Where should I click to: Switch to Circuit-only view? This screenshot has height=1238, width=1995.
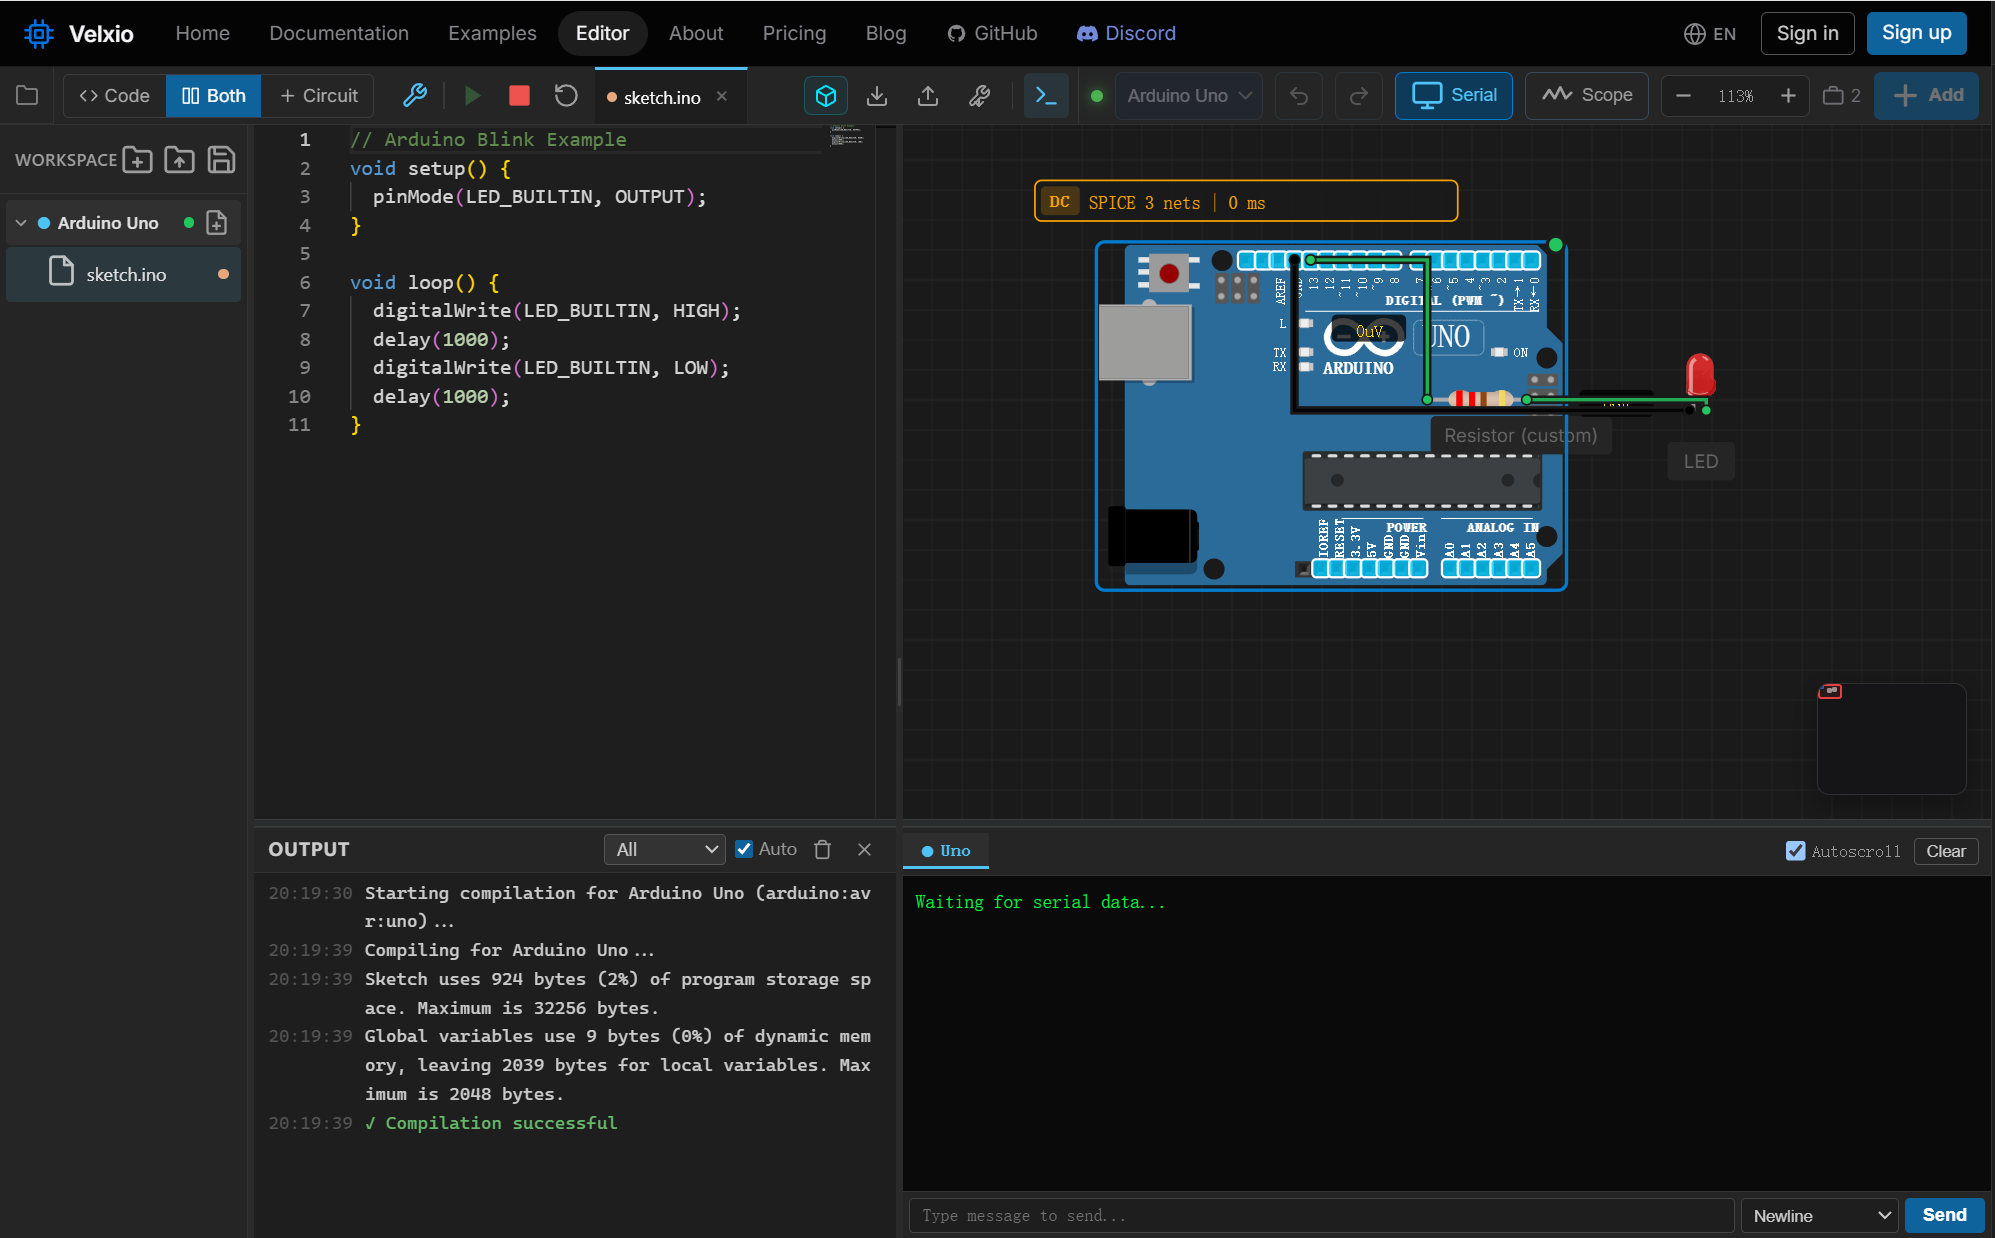click(318, 95)
